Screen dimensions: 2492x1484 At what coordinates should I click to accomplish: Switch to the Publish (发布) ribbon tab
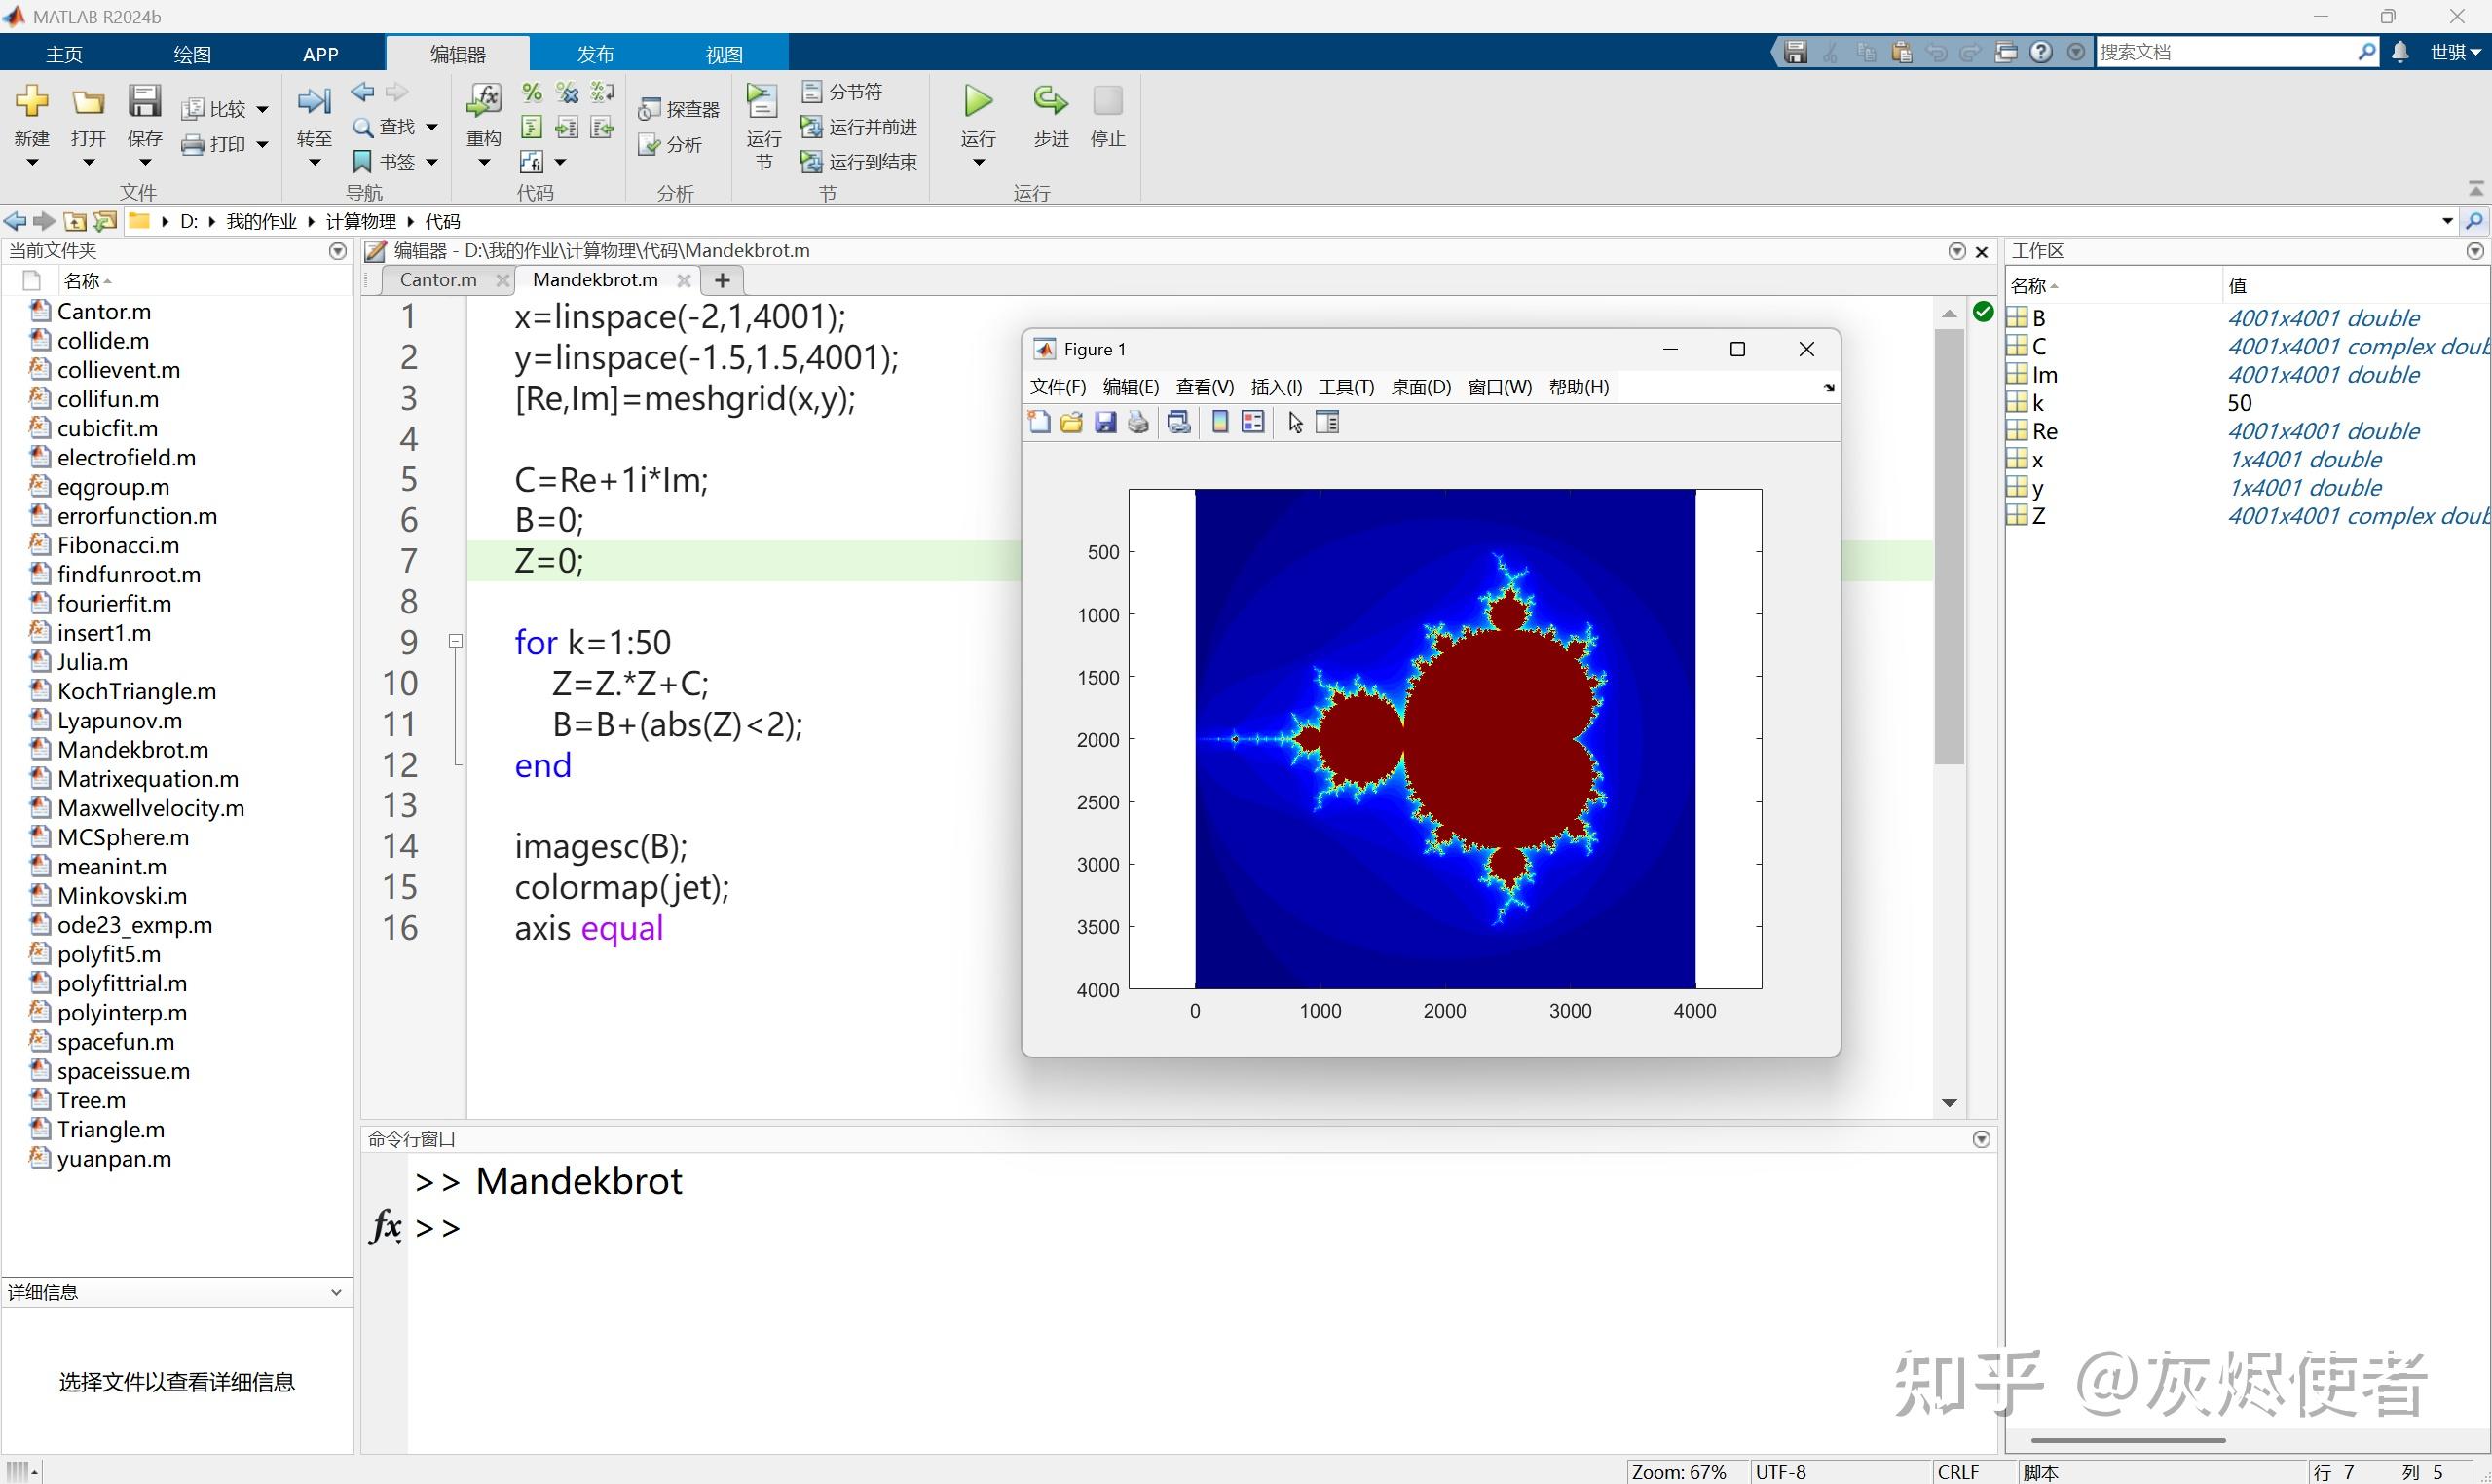click(x=595, y=54)
